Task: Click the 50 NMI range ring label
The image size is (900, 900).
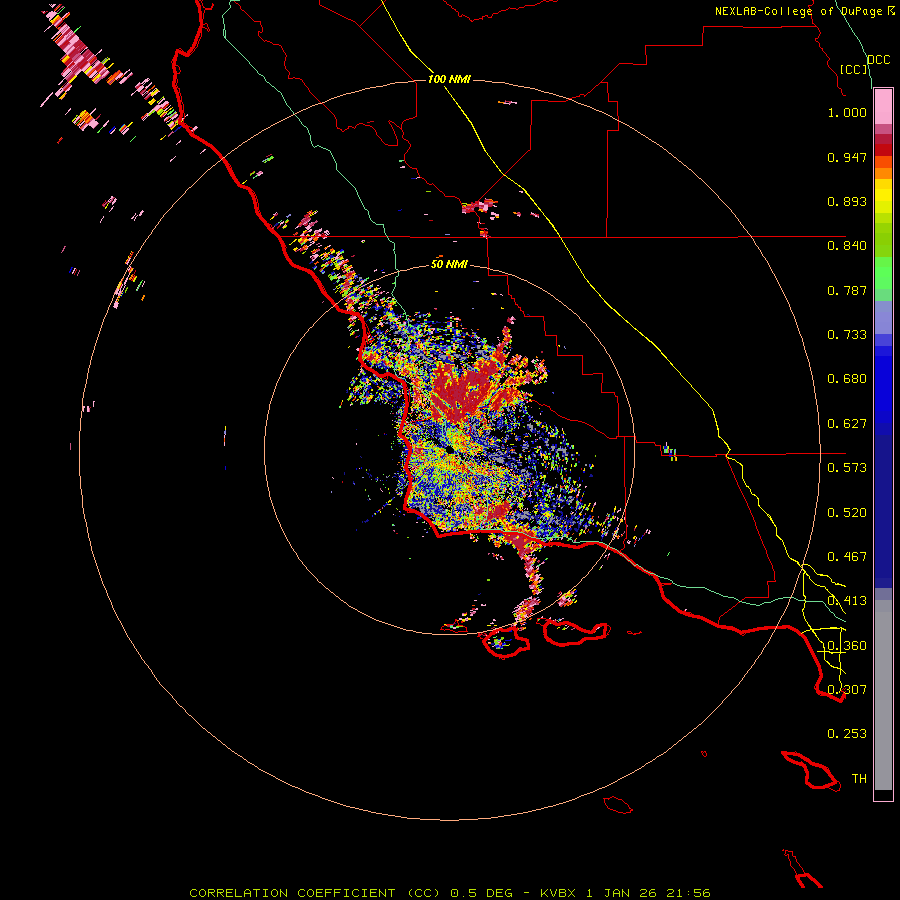Action: 449,264
